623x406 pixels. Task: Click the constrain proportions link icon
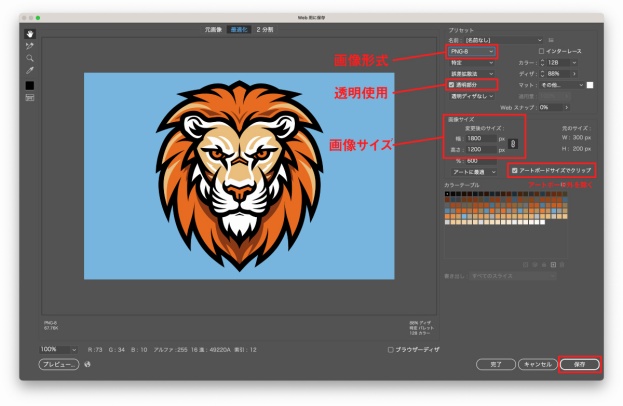[x=513, y=144]
